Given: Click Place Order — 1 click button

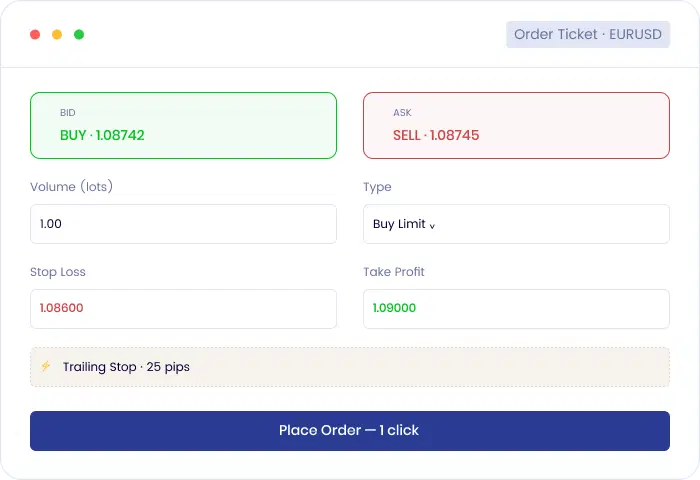Looking at the screenshot, I should (x=350, y=430).
